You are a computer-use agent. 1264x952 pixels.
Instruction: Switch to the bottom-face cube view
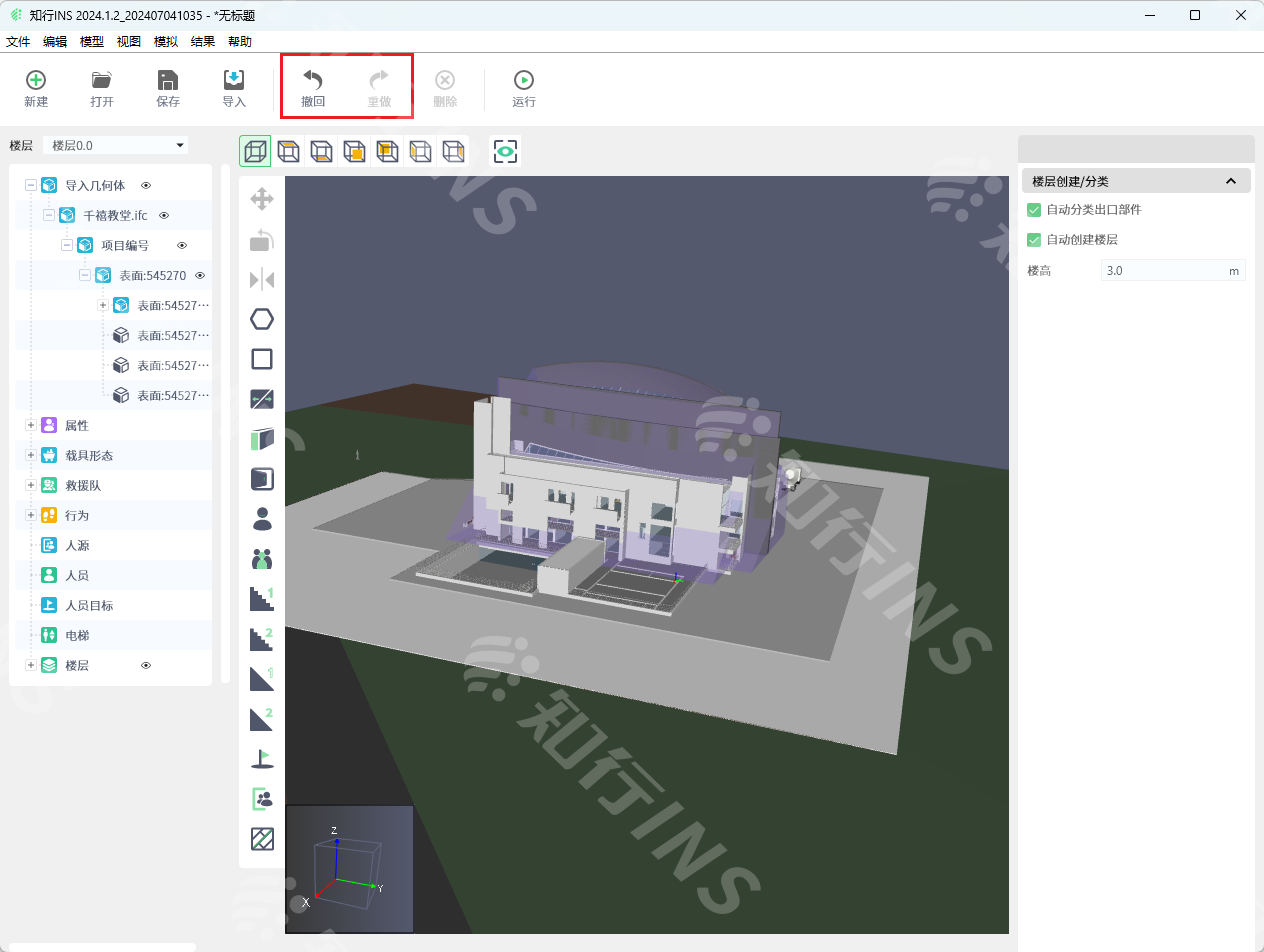tap(321, 151)
